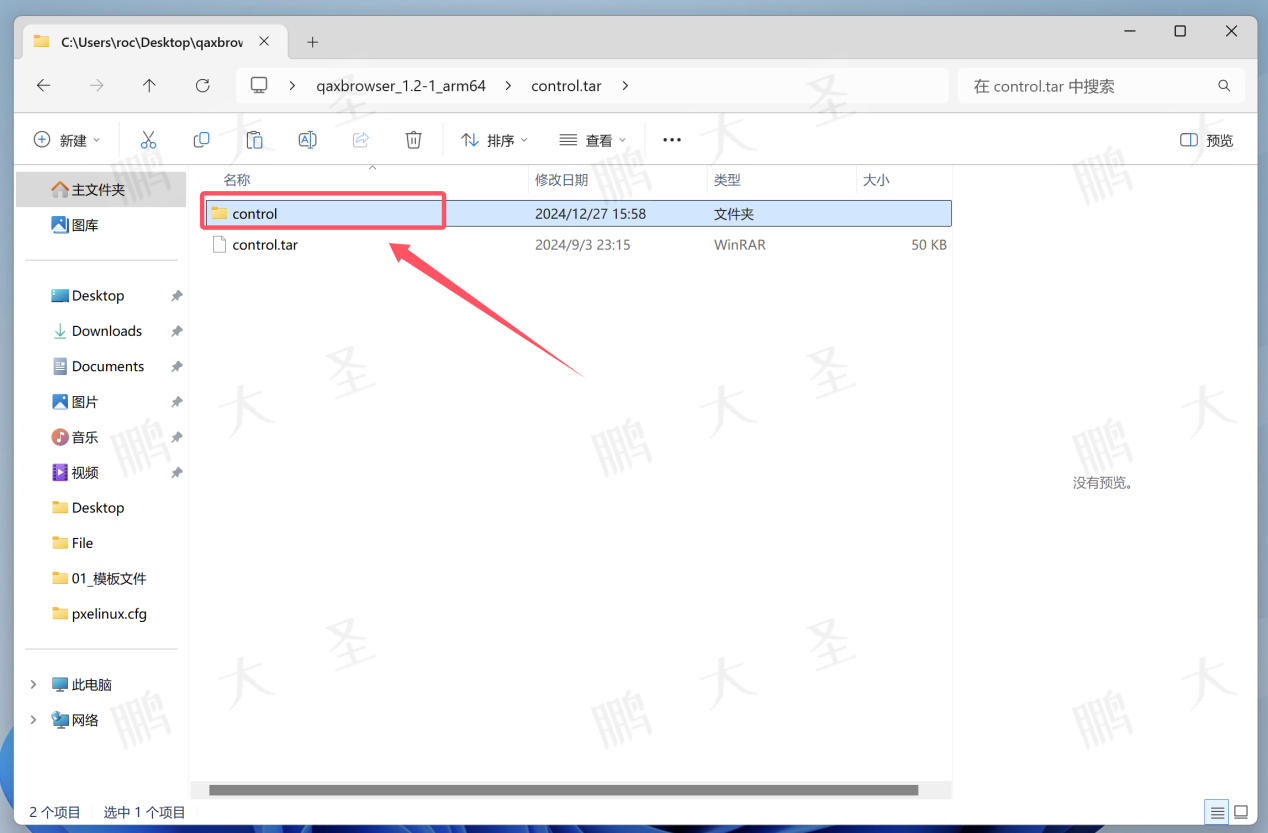Click the Refresh button in navigation bar
Screen dimensions: 1268x833
[202, 86]
